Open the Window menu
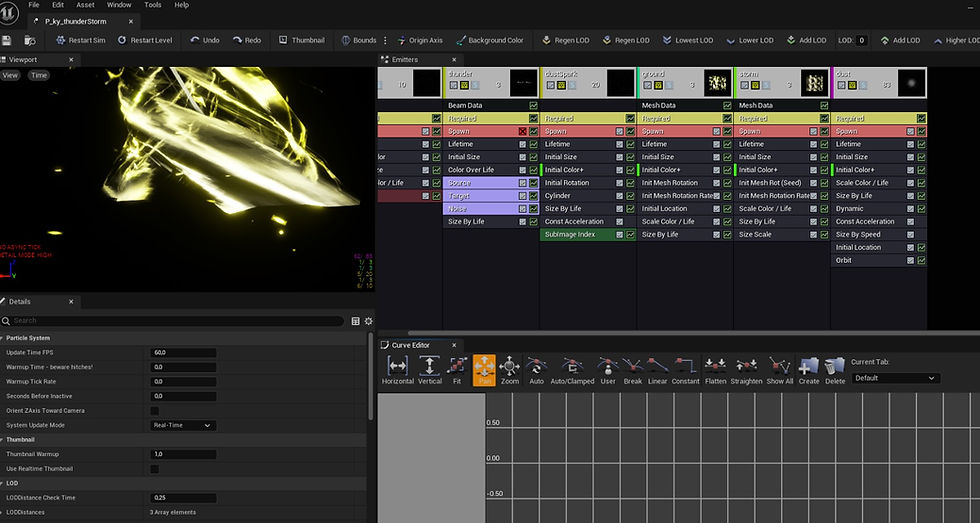The height and width of the screenshot is (523, 980). pyautogui.click(x=119, y=4)
